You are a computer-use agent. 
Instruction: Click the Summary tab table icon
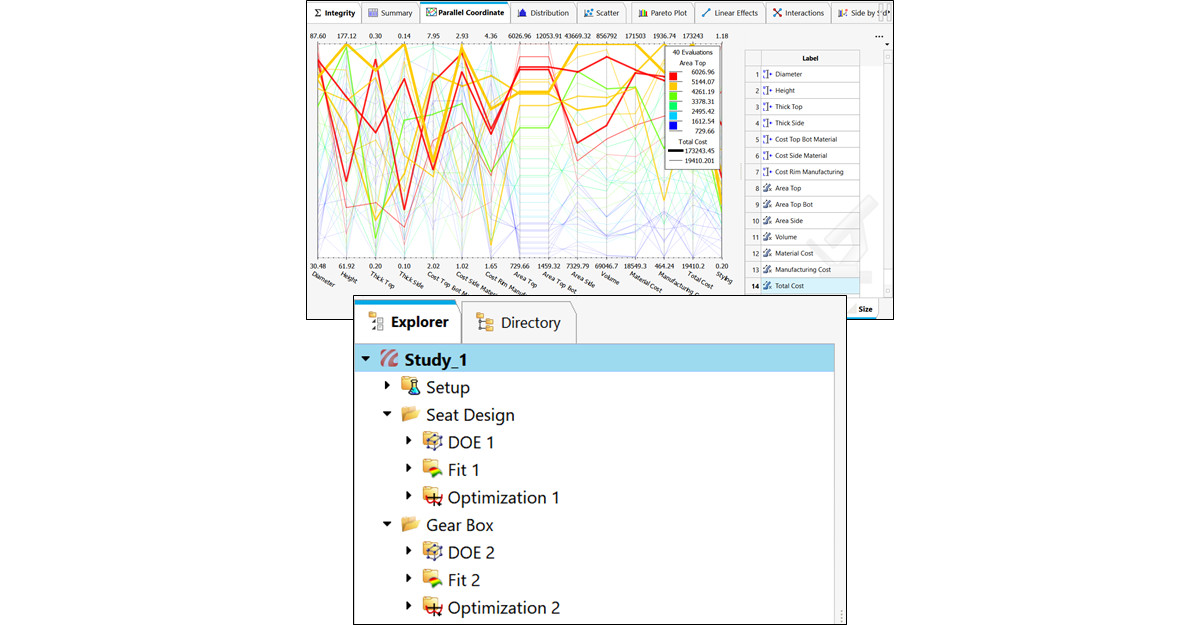click(x=373, y=13)
